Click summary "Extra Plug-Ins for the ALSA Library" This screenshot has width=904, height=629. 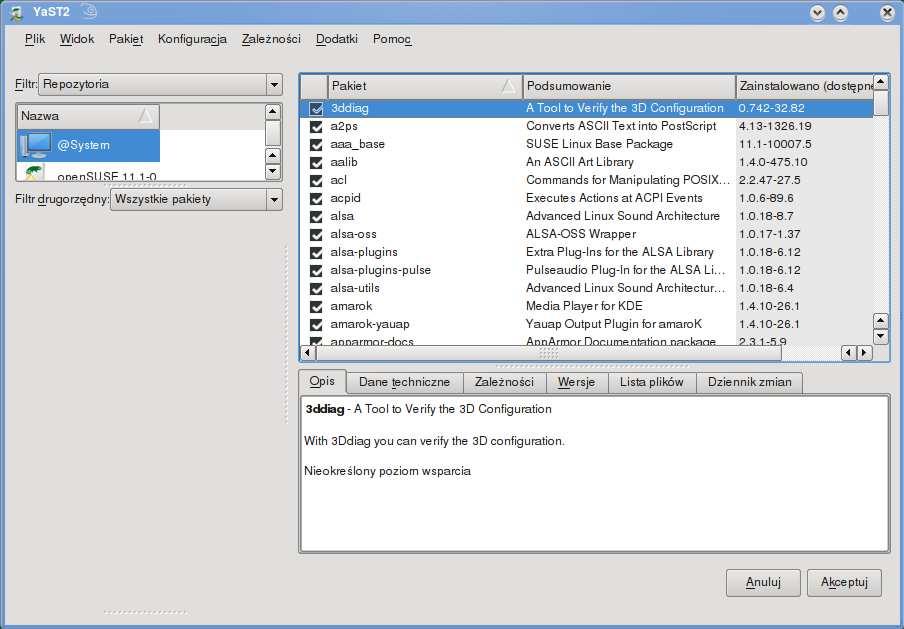click(x=620, y=253)
